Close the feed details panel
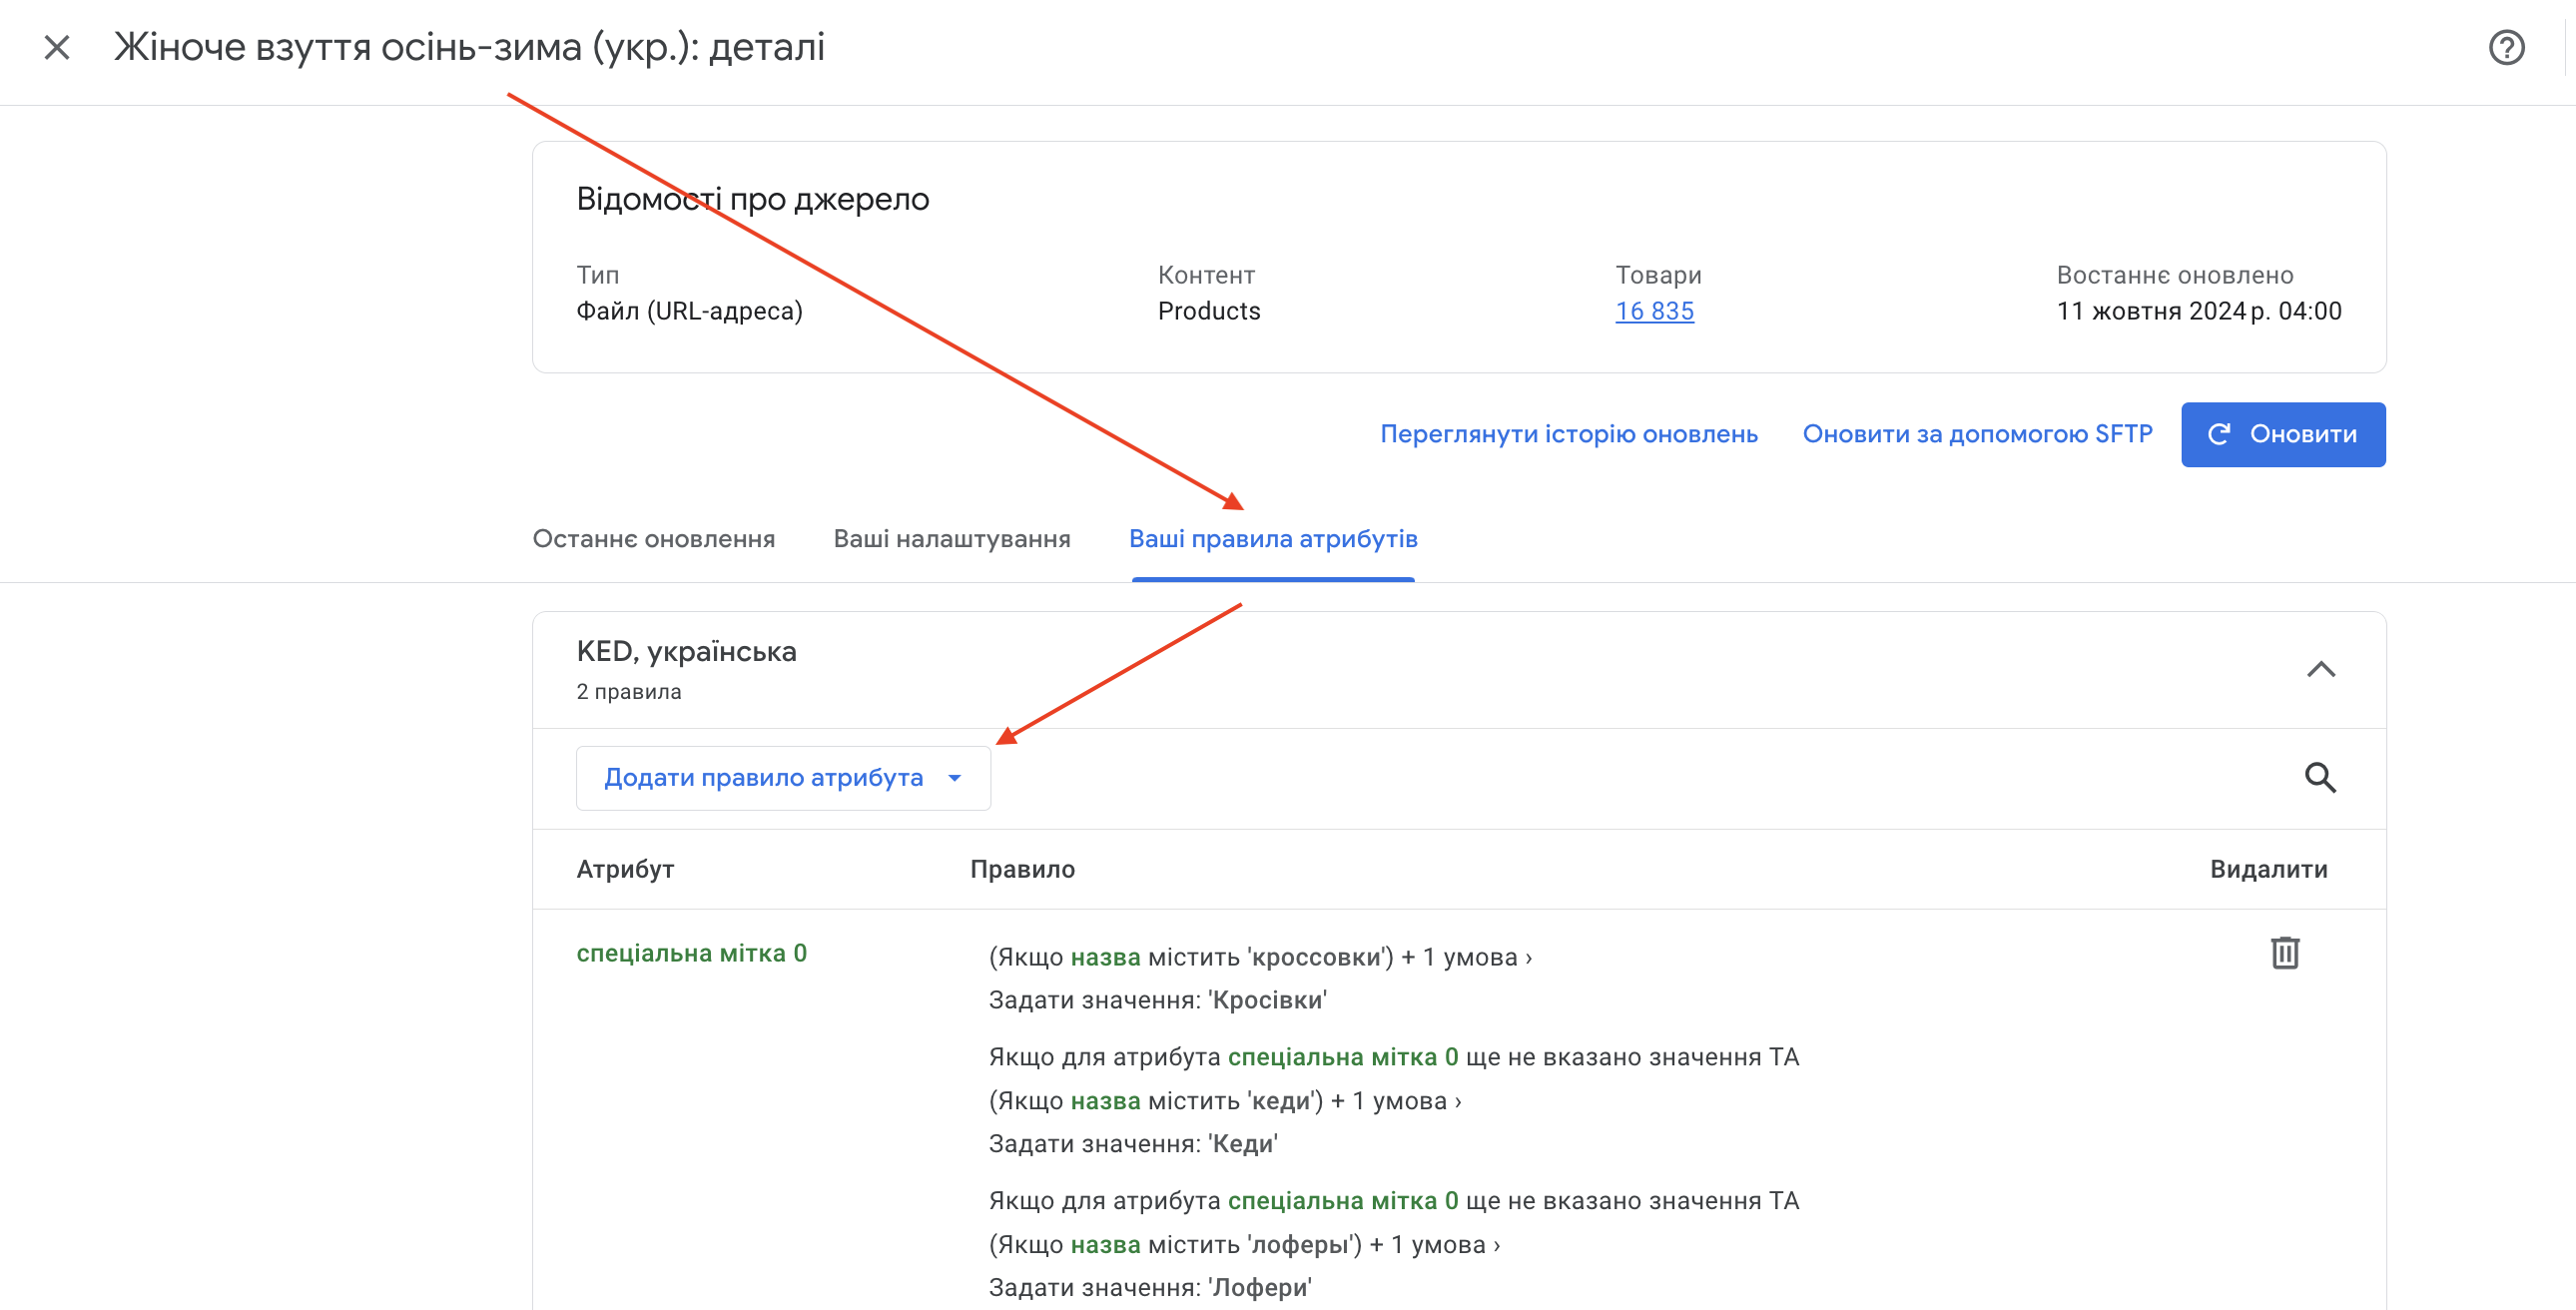The width and height of the screenshot is (2576, 1310). (57, 47)
